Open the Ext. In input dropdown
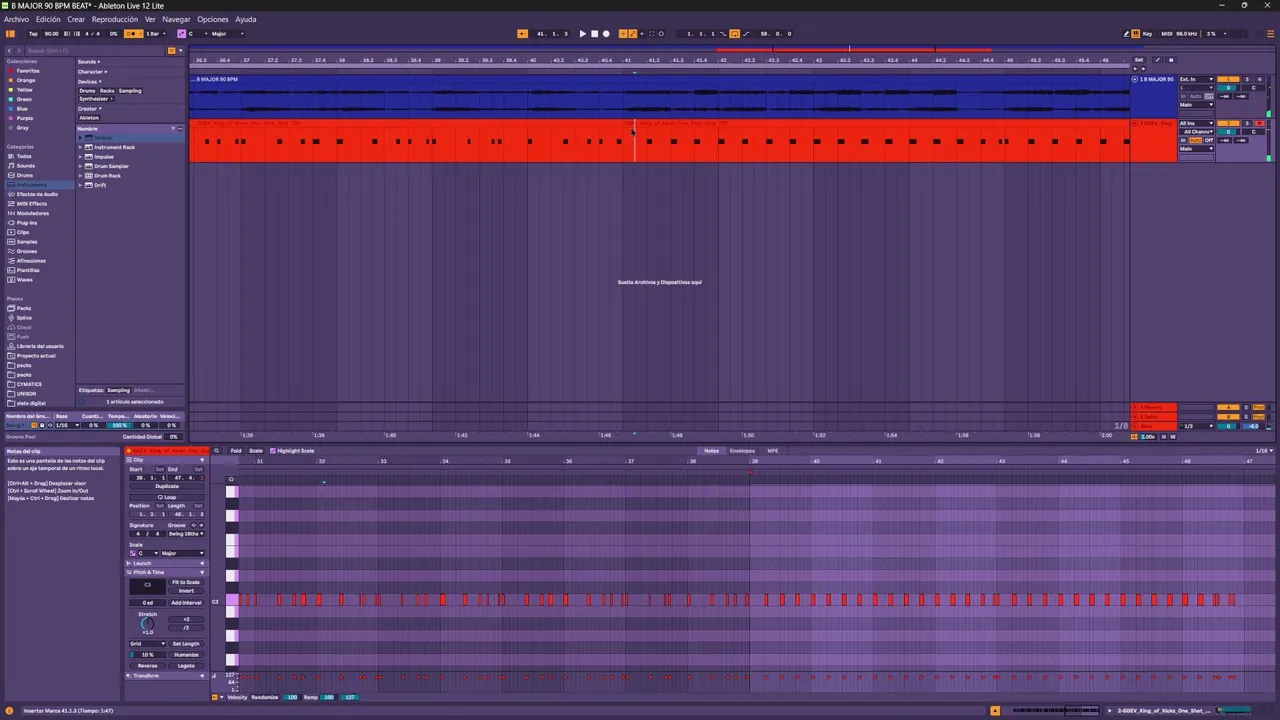This screenshot has width=1280, height=720. (1194, 80)
